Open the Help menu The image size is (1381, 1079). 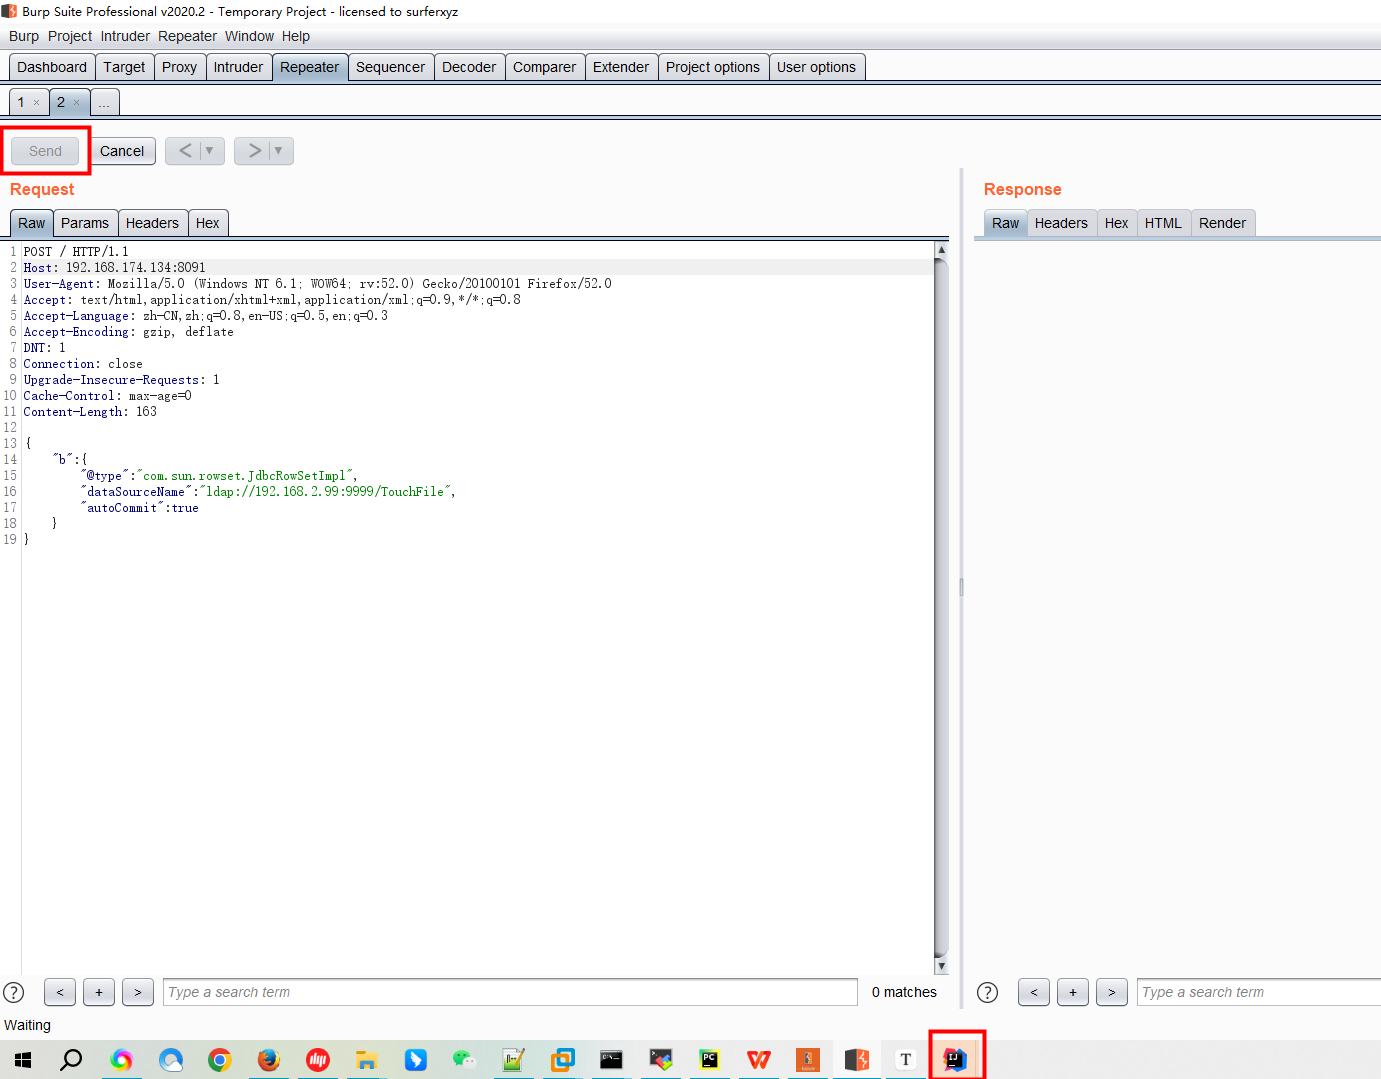pyautogui.click(x=296, y=36)
